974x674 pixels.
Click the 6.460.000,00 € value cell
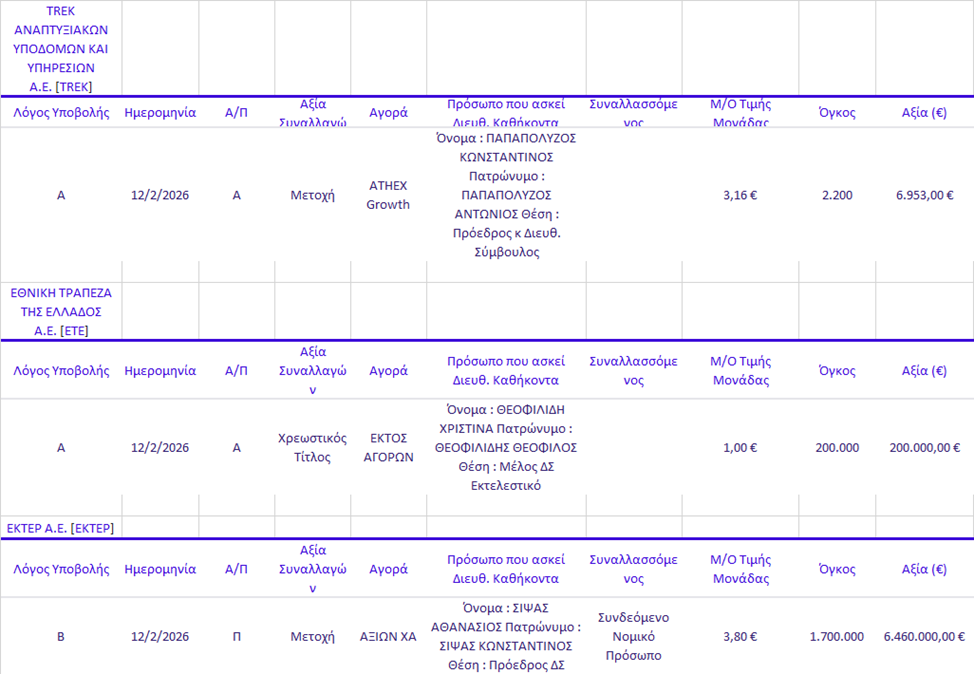924,636
